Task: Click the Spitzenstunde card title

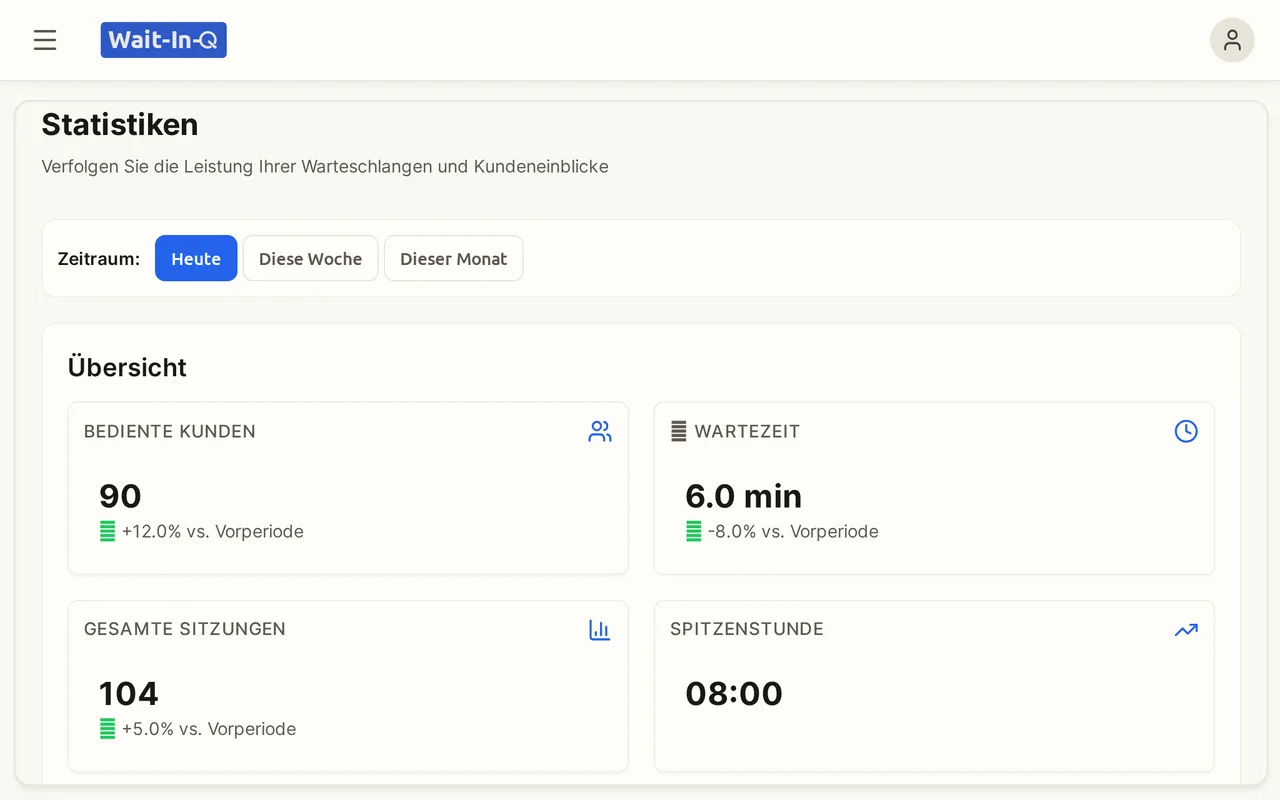Action: [747, 629]
